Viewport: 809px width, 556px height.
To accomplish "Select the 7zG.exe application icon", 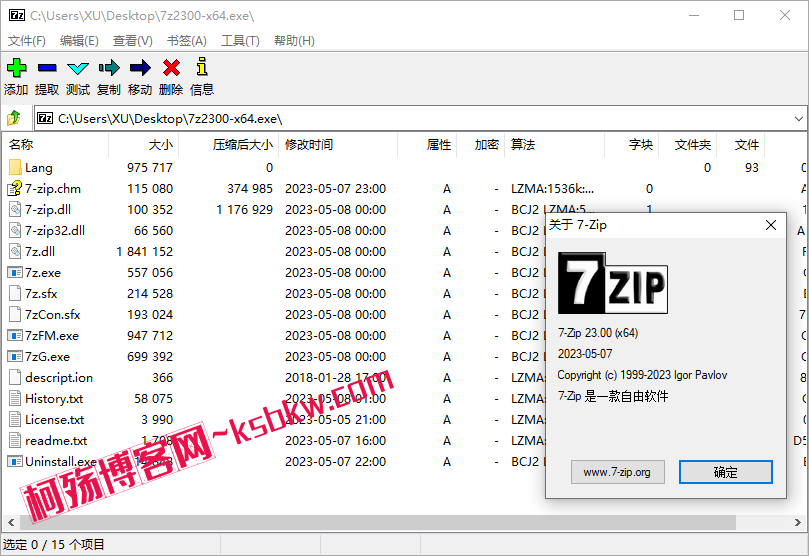I will point(15,356).
